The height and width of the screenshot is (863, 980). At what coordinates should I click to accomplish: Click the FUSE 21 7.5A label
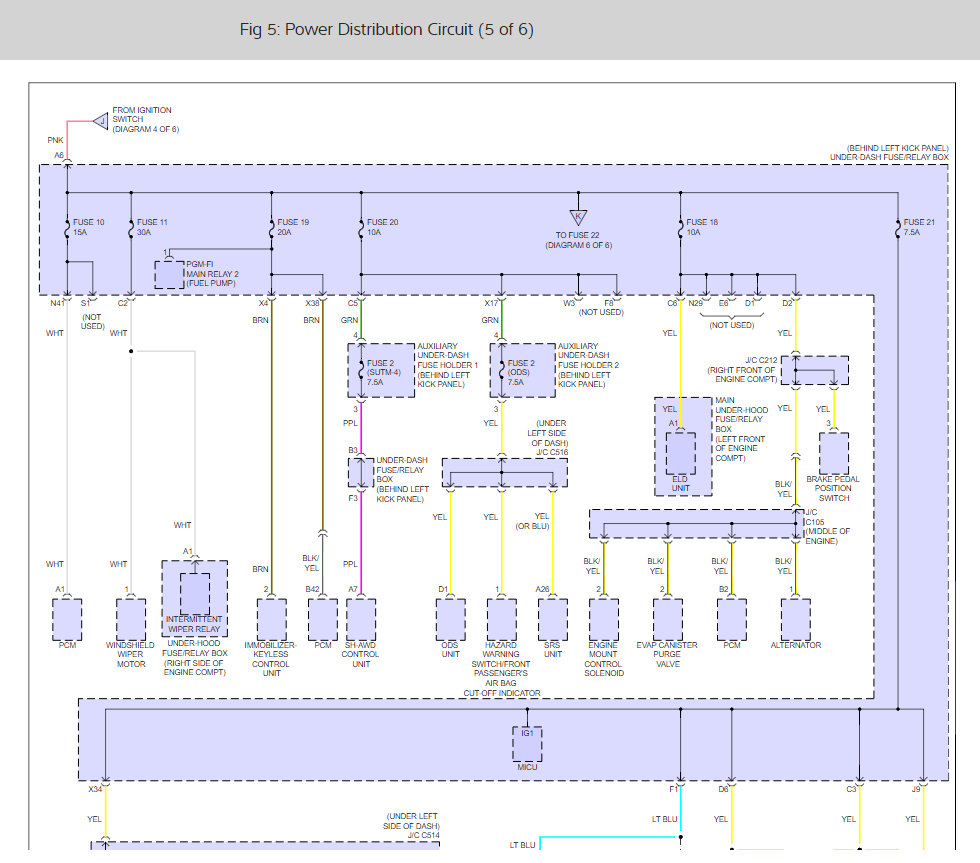pos(918,227)
